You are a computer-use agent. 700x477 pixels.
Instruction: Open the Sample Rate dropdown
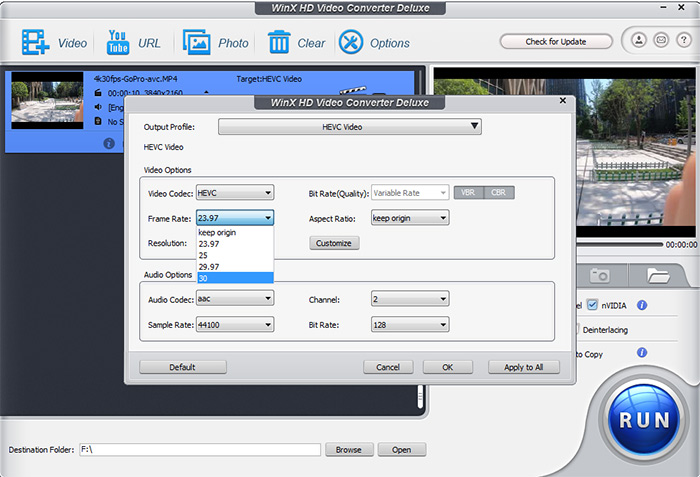coord(235,325)
